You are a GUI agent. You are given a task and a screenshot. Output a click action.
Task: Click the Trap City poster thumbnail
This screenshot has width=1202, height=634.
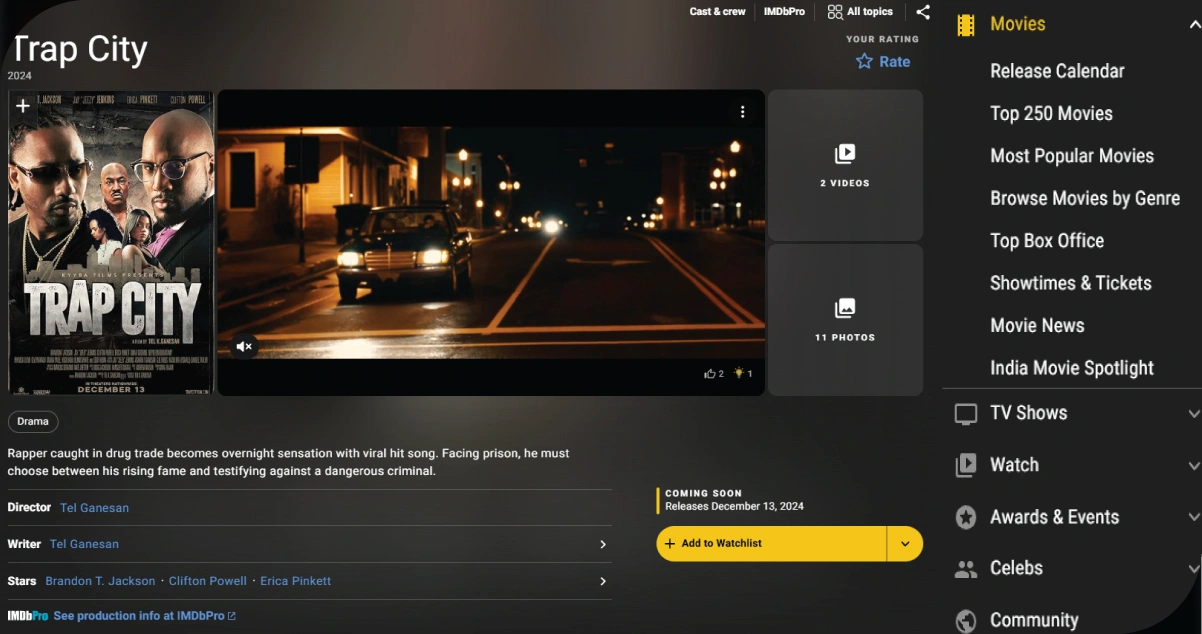pos(110,250)
